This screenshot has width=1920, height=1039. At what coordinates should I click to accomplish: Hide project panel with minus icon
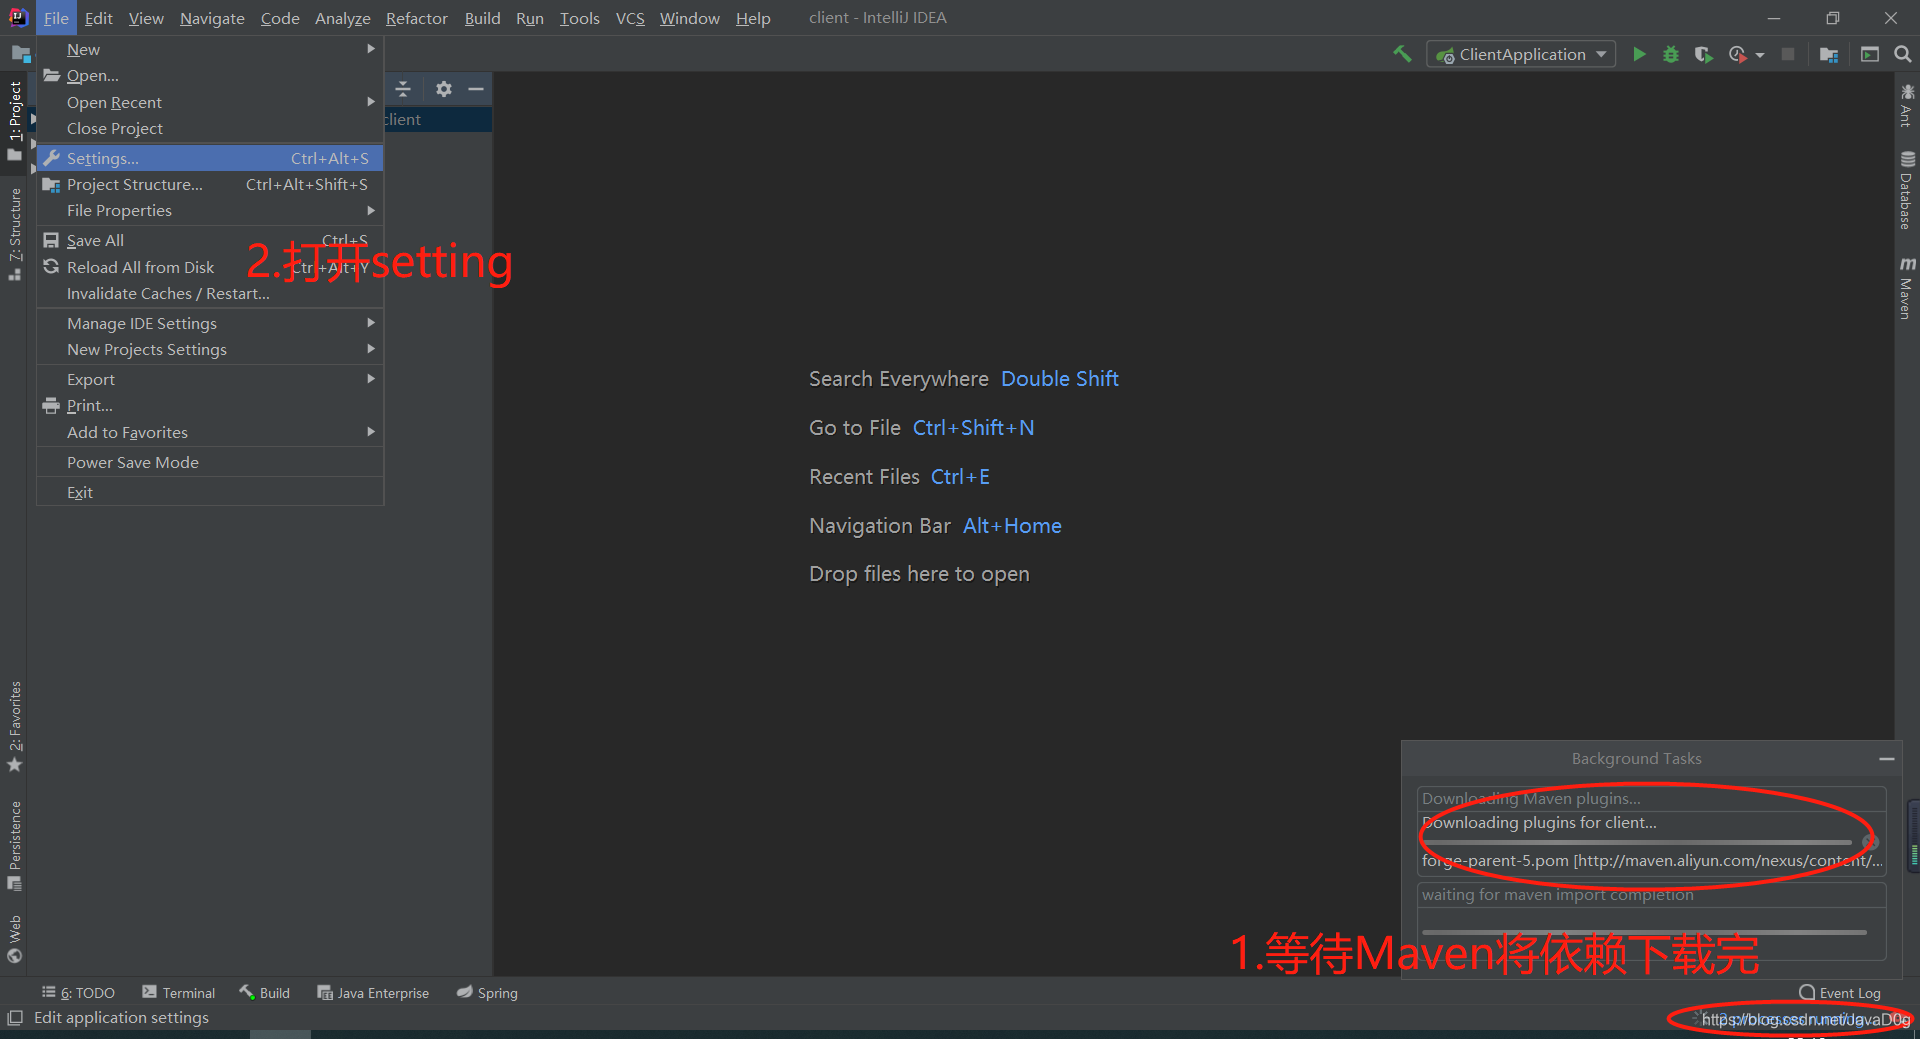pyautogui.click(x=476, y=89)
